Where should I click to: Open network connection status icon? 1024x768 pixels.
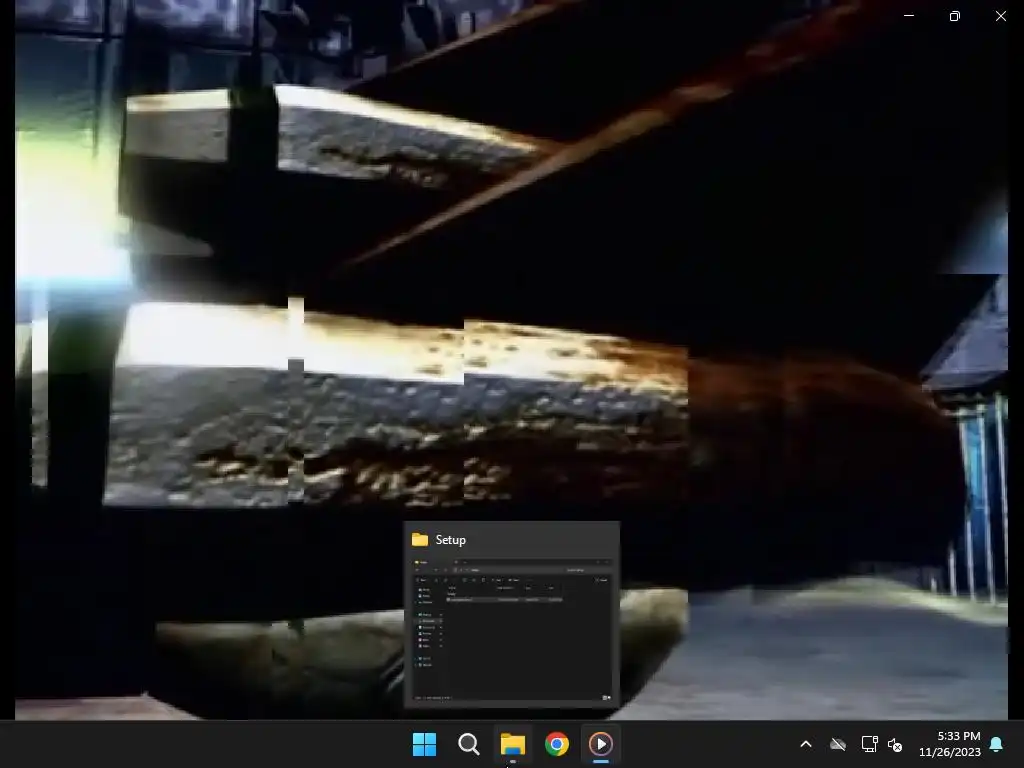point(869,744)
